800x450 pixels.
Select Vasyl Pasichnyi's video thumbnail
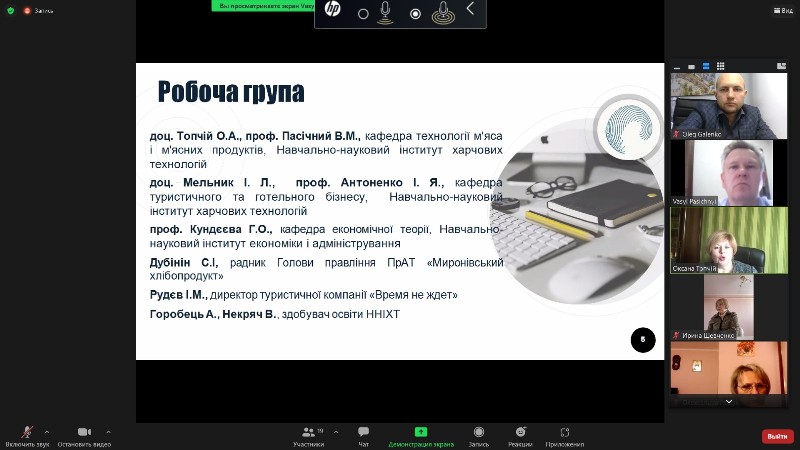point(729,173)
